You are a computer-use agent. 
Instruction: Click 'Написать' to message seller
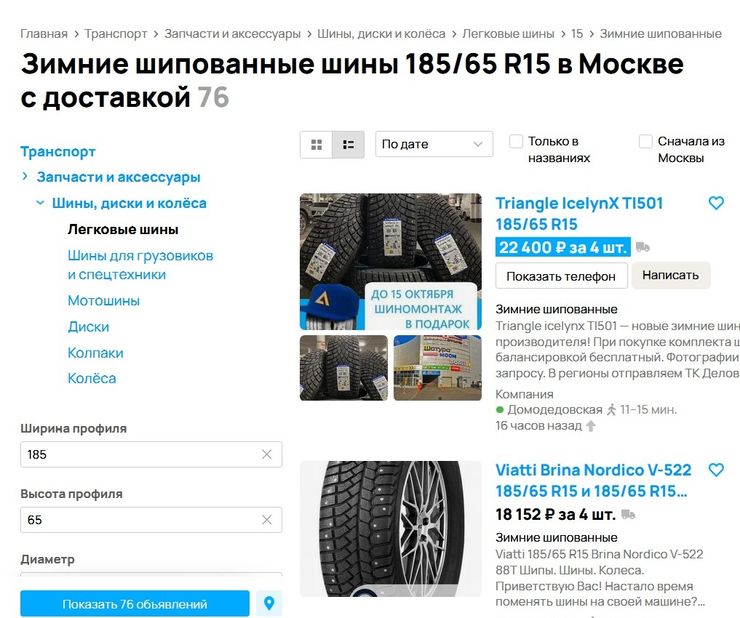pos(670,275)
